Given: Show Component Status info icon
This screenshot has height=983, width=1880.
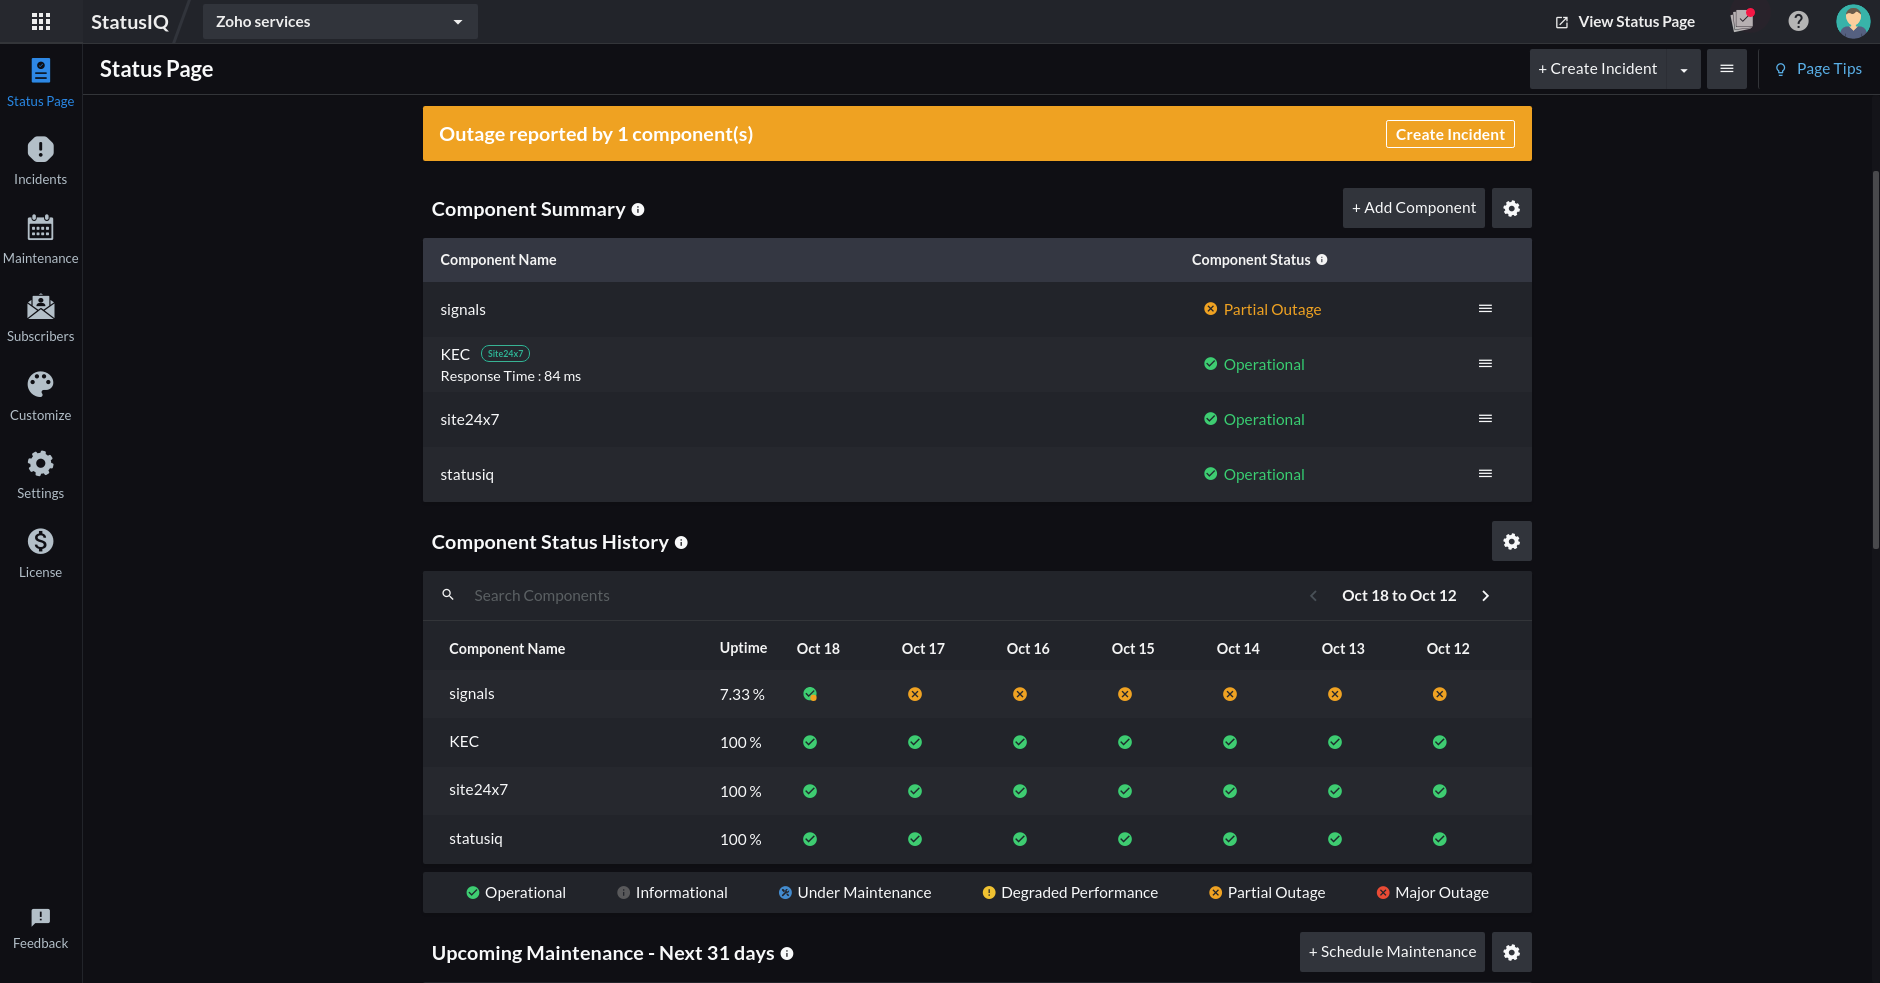Looking at the screenshot, I should click(1322, 260).
